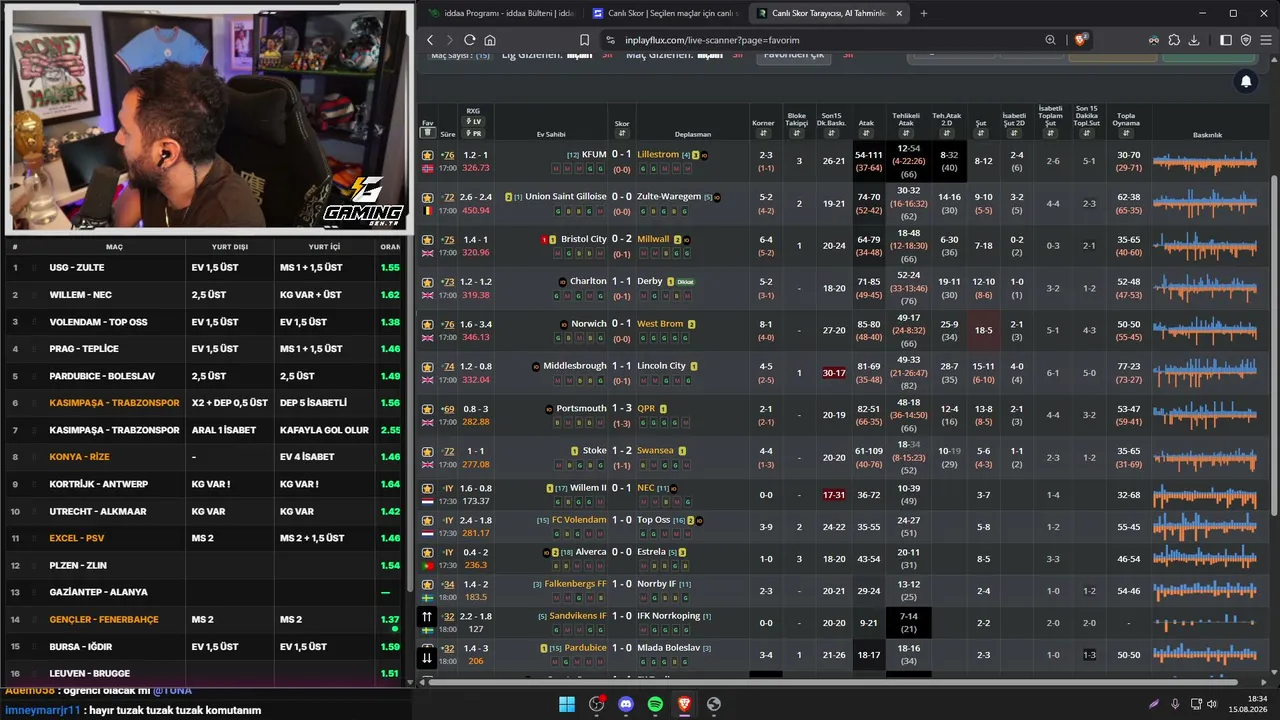Image resolution: width=1280 pixels, height=720 pixels.
Task: Sort by the Topla Oynama column
Action: coord(1127,134)
